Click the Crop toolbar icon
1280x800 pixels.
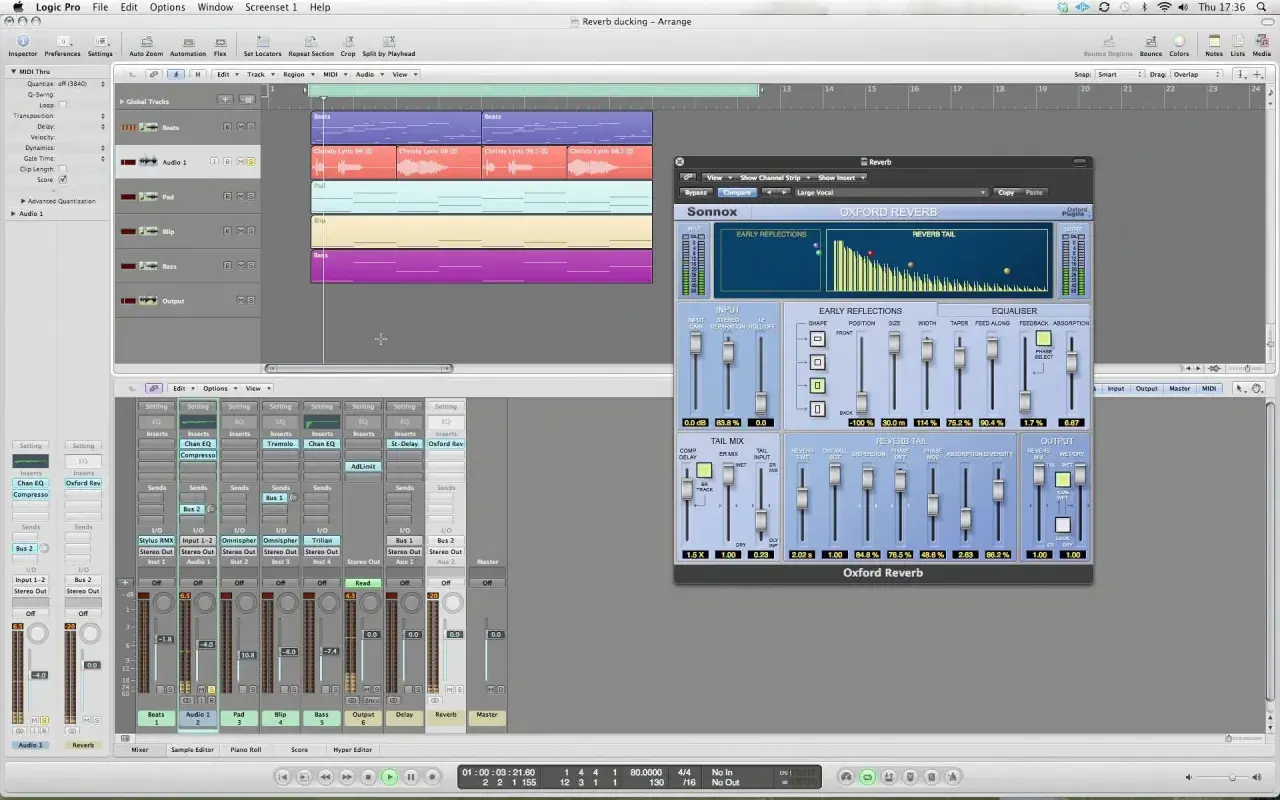coord(348,45)
